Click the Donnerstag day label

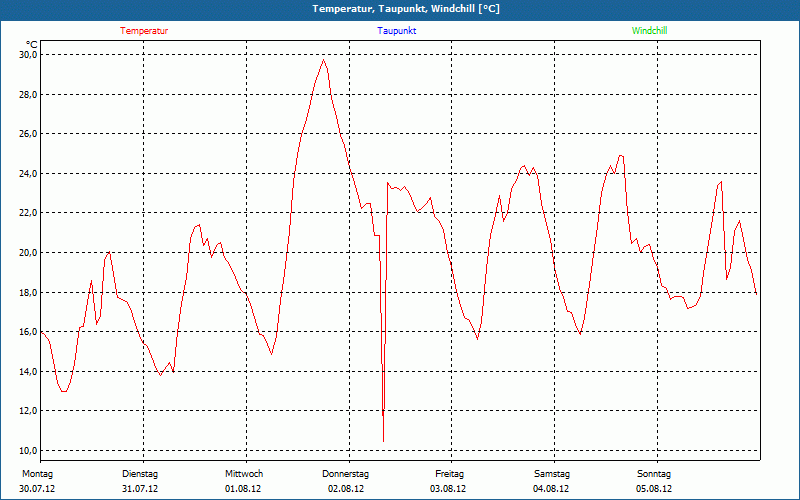[x=345, y=474]
